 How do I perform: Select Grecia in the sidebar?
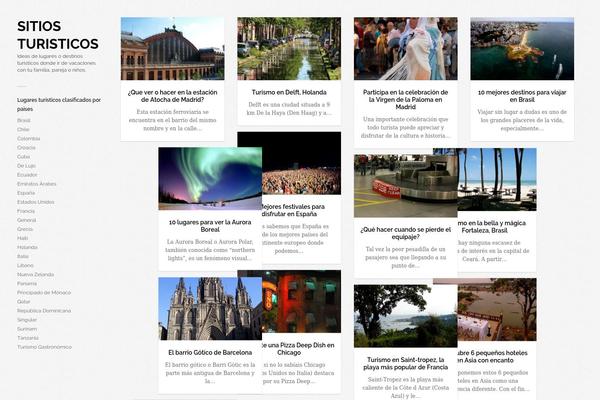[25, 229]
